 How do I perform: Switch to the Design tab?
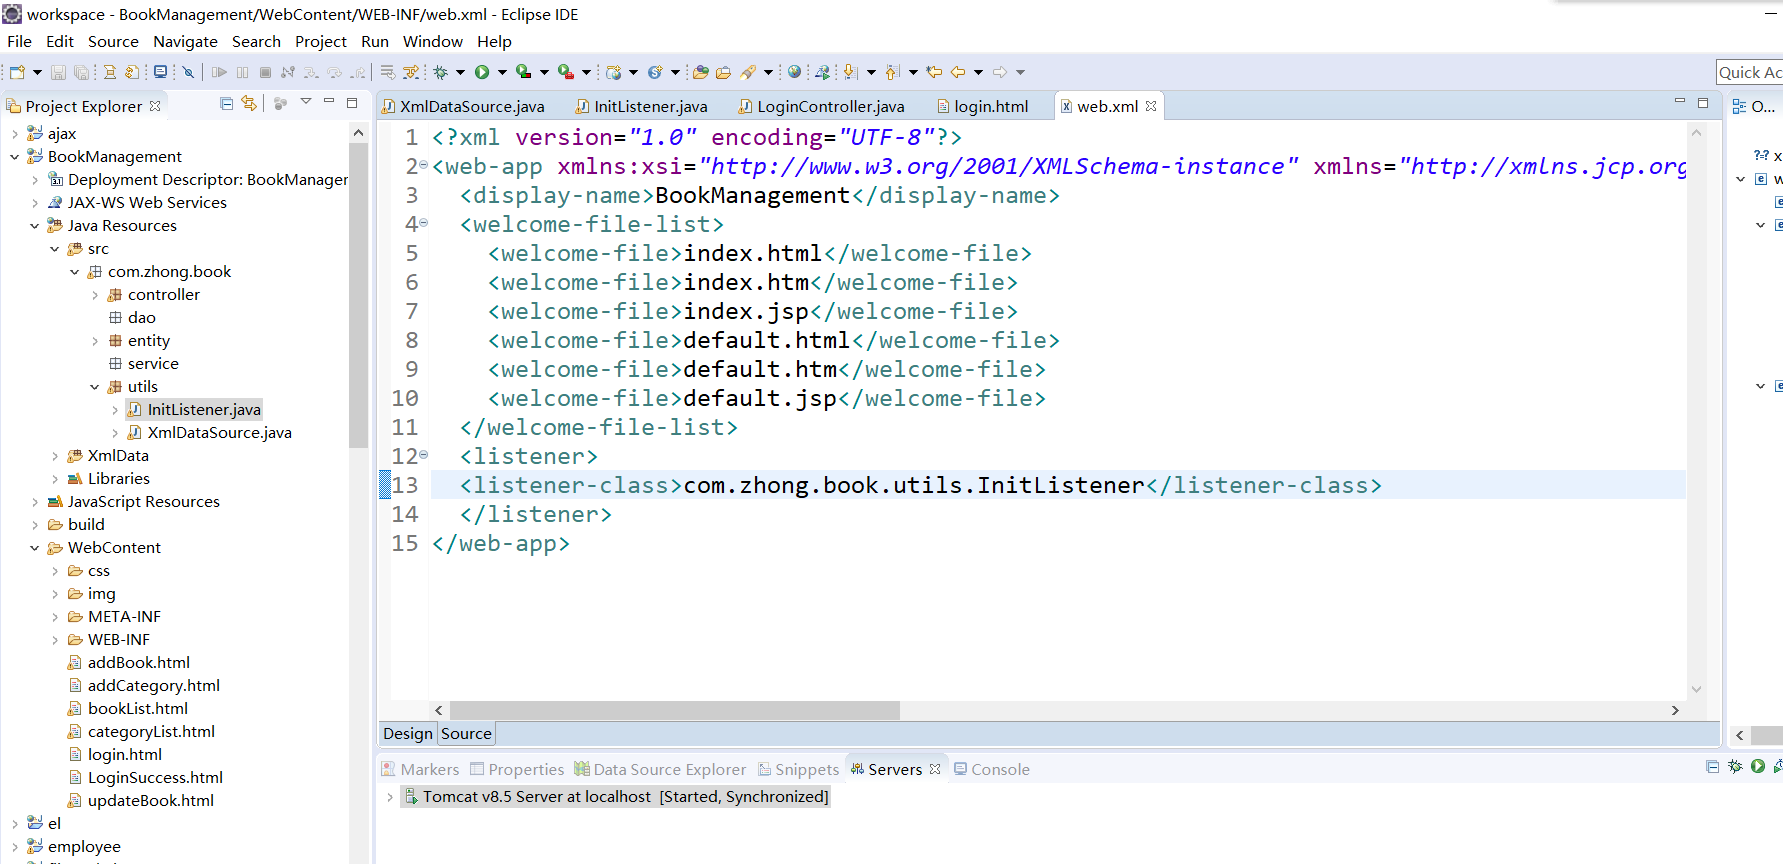tap(408, 733)
